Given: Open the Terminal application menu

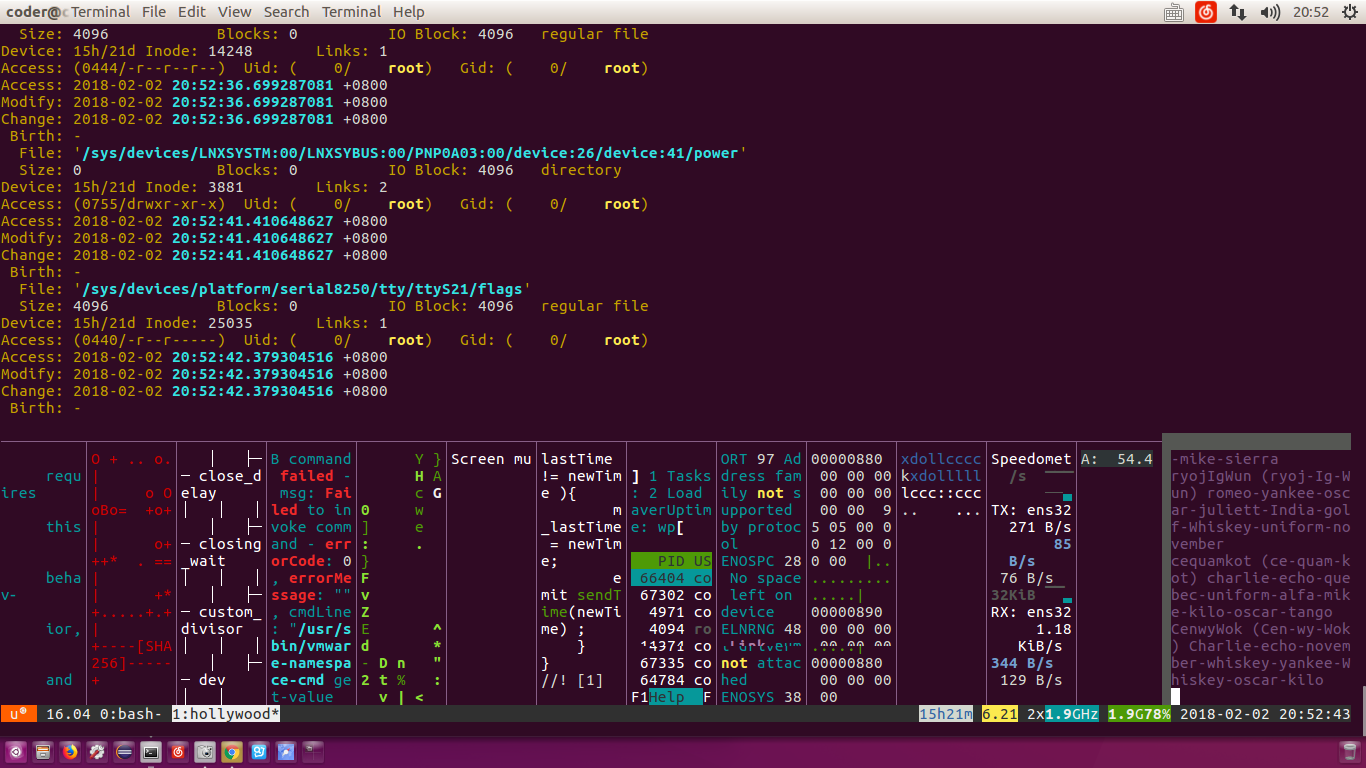Looking at the screenshot, I should point(100,12).
